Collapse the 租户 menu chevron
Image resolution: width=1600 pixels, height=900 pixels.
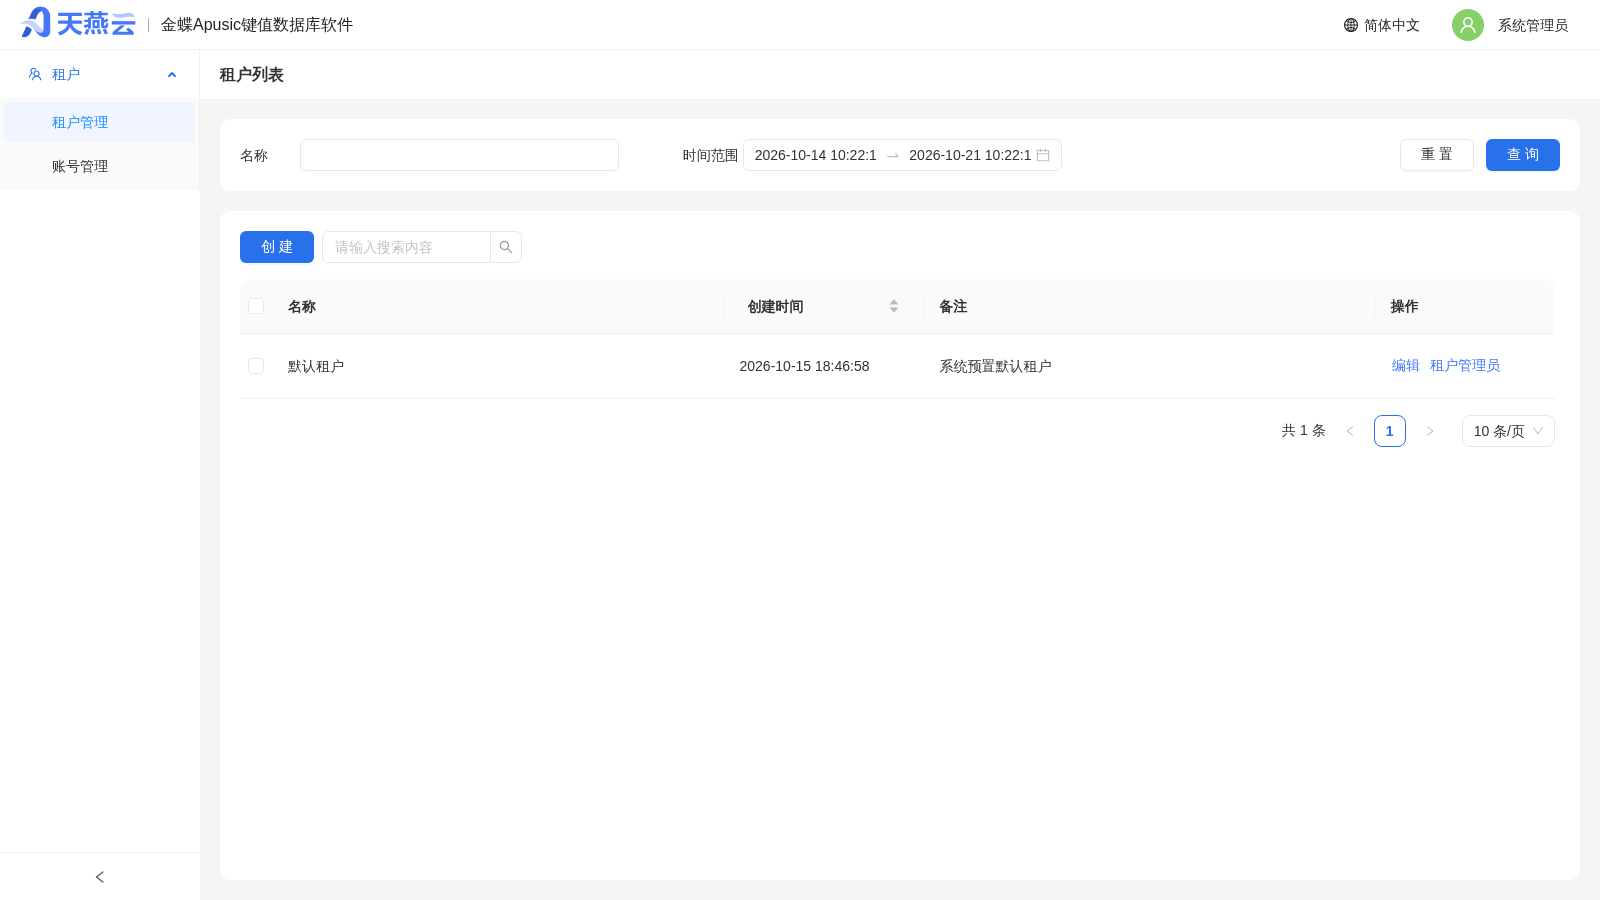(x=172, y=74)
